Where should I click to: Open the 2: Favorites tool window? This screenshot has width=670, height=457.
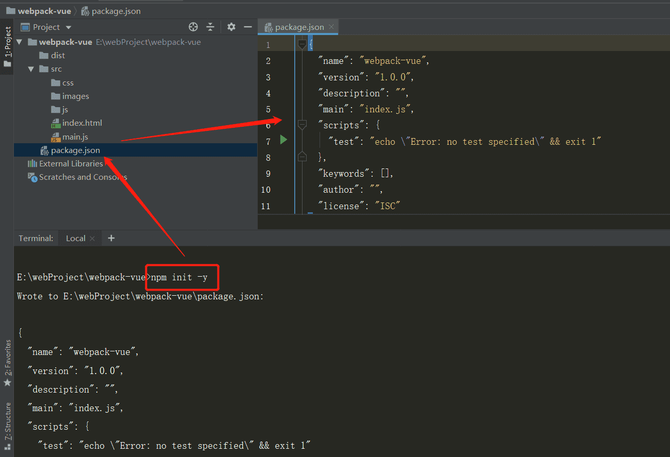pos(7,363)
